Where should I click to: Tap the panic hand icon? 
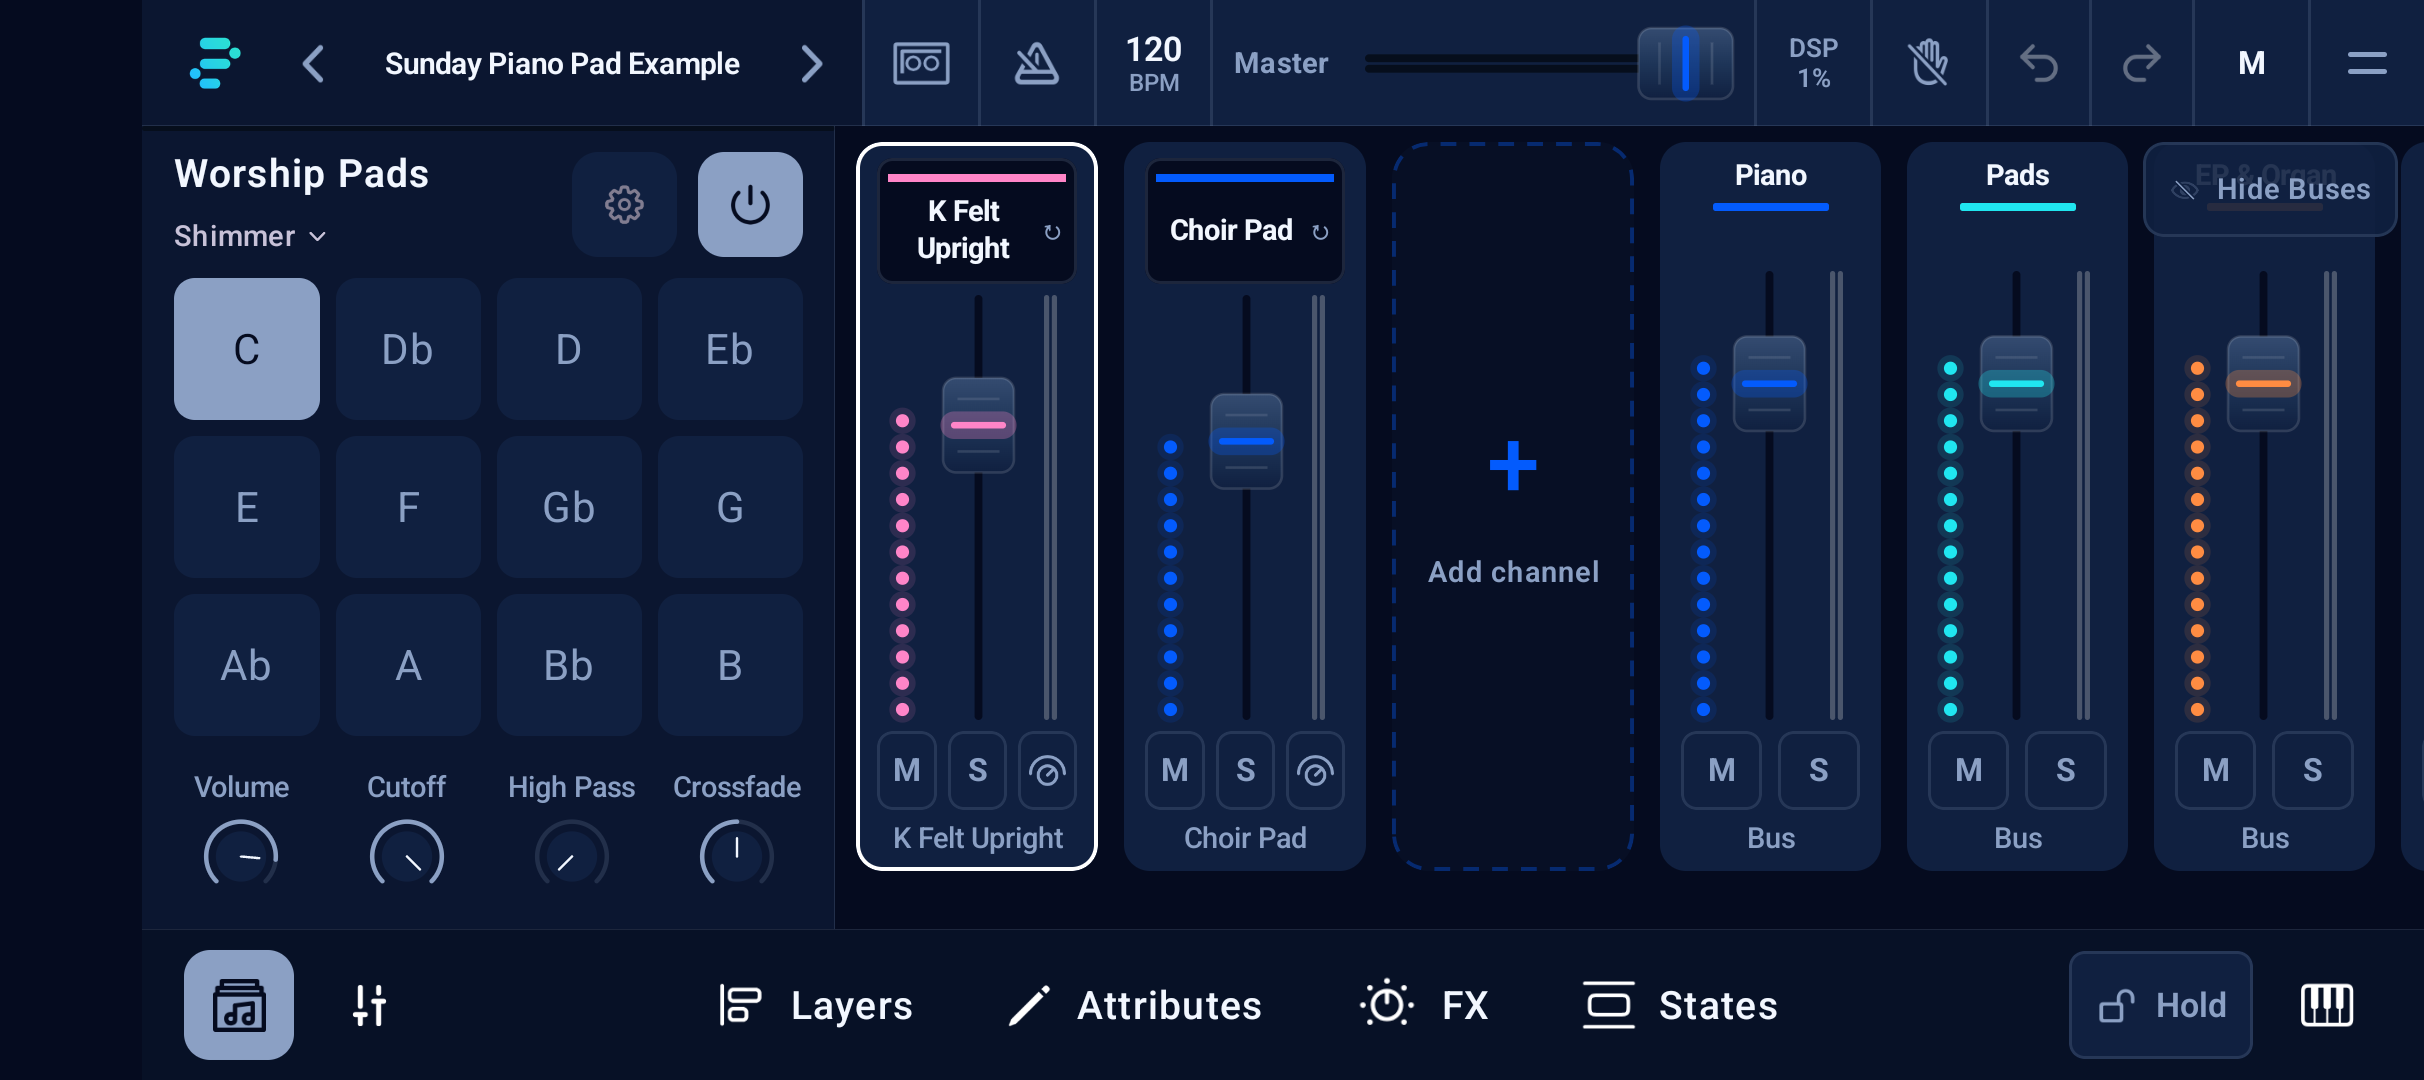[1929, 63]
